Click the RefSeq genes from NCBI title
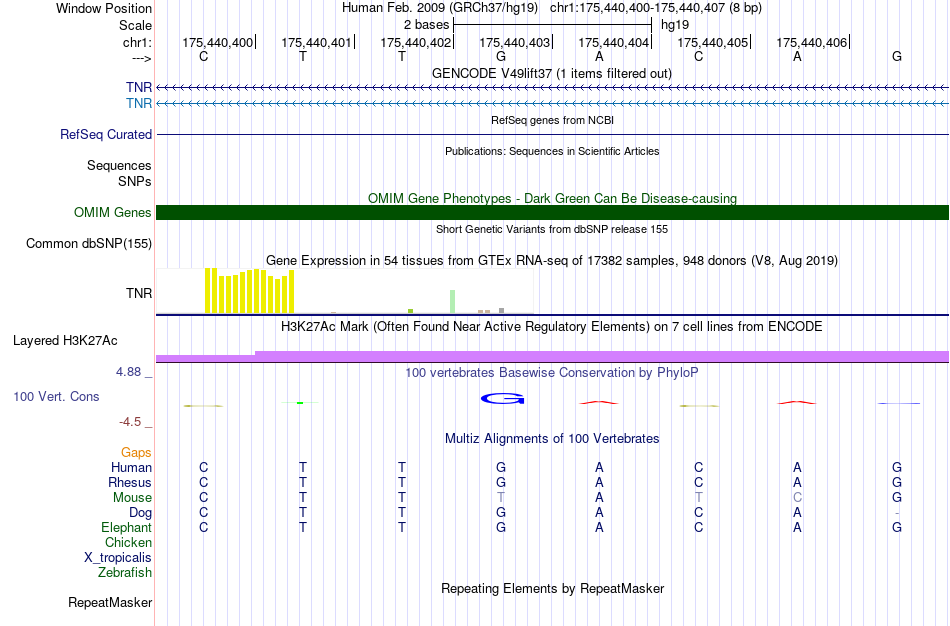Screen dimensions: 950x626 552,120
